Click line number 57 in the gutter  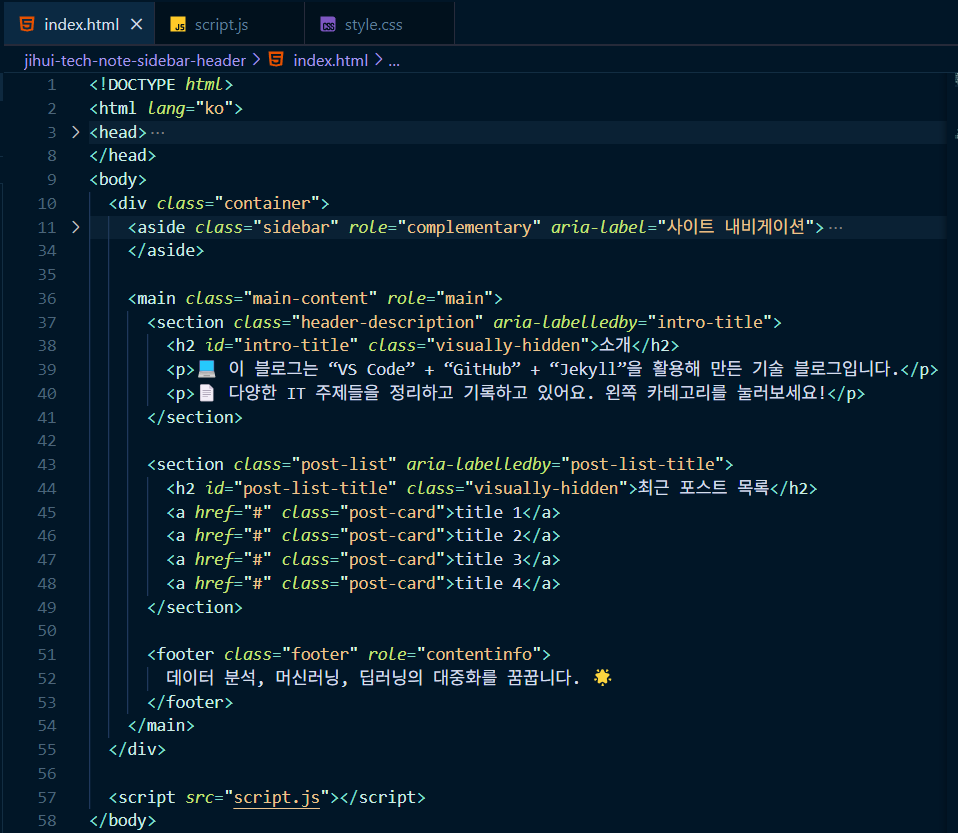point(46,798)
